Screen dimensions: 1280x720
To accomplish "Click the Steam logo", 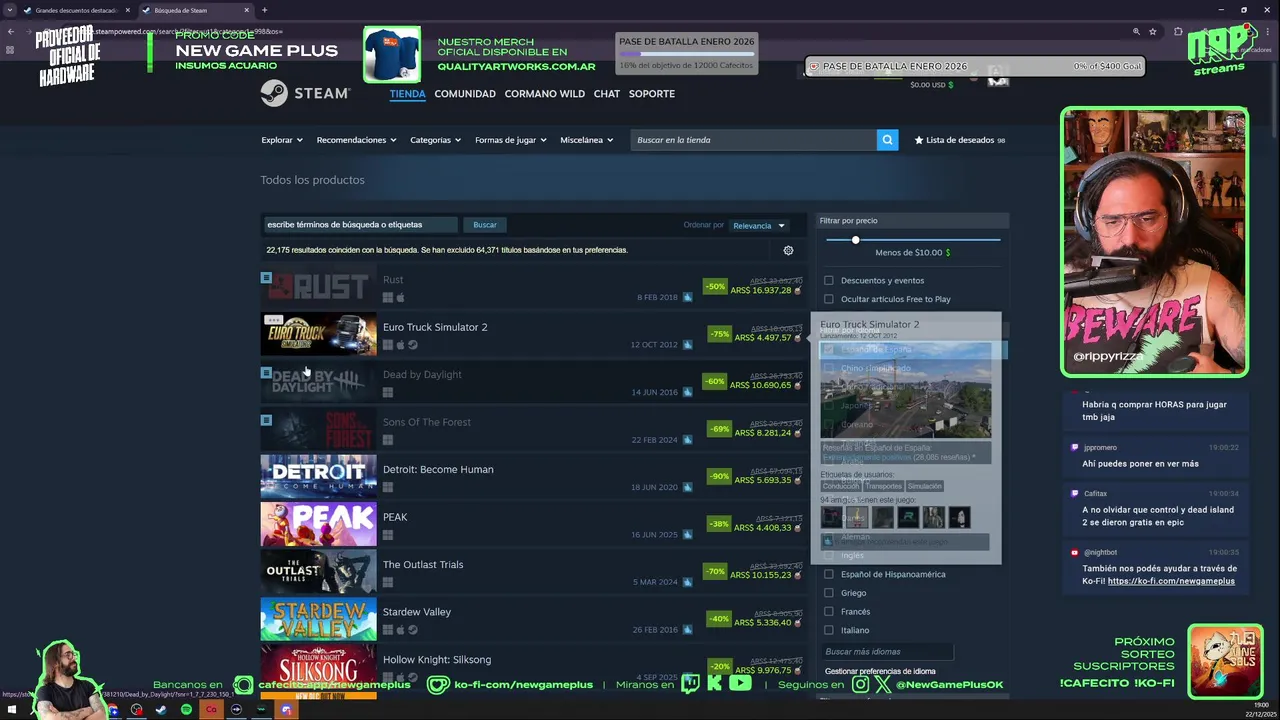I will pos(305,93).
